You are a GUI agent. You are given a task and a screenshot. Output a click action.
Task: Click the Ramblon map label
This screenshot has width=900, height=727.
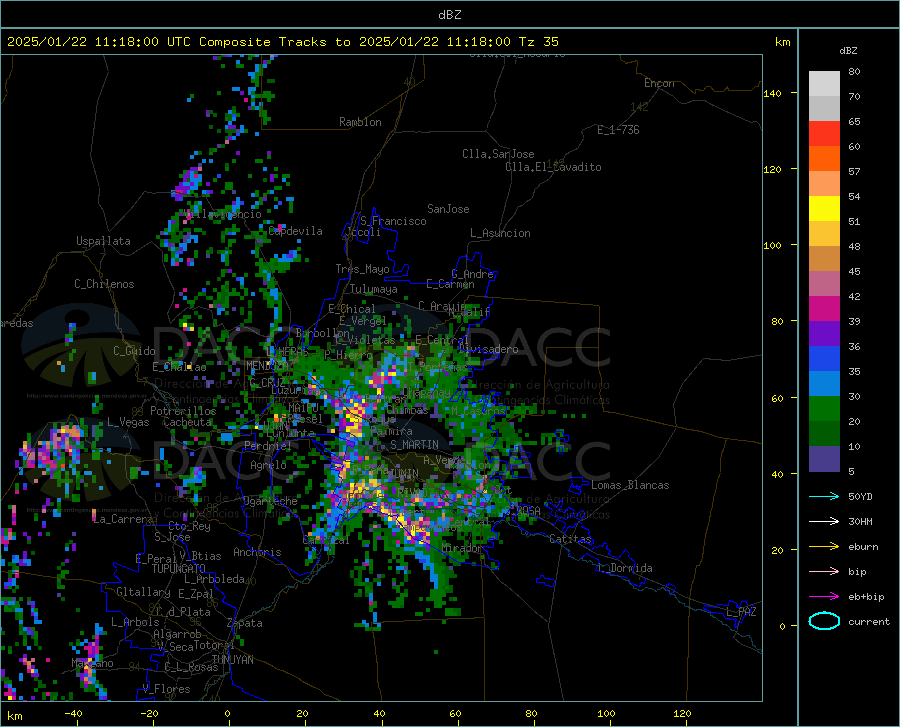point(360,122)
